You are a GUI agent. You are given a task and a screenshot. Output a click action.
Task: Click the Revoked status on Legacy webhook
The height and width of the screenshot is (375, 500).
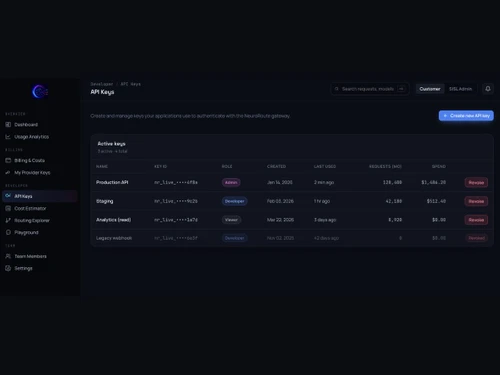tap(476, 238)
